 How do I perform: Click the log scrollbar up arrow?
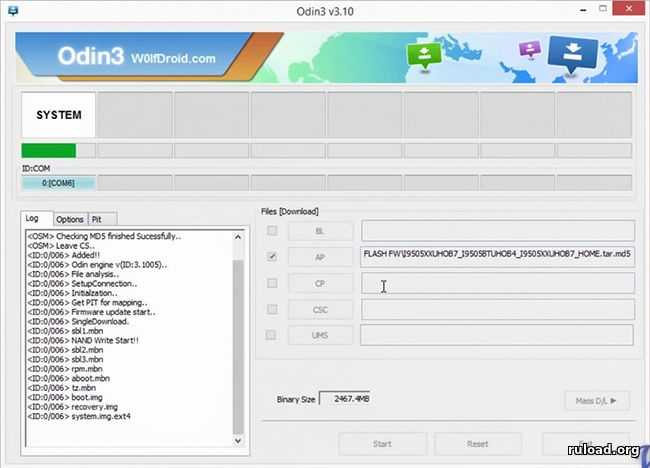pos(238,237)
